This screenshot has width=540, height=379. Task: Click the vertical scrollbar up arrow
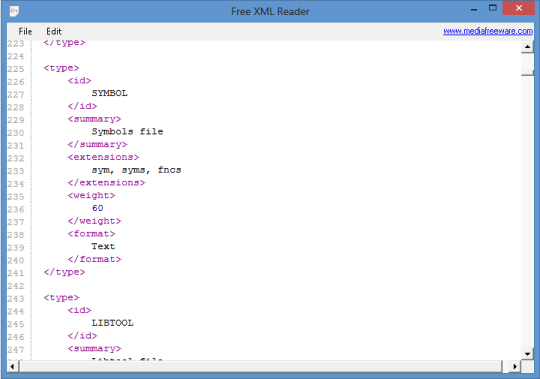tap(527, 46)
